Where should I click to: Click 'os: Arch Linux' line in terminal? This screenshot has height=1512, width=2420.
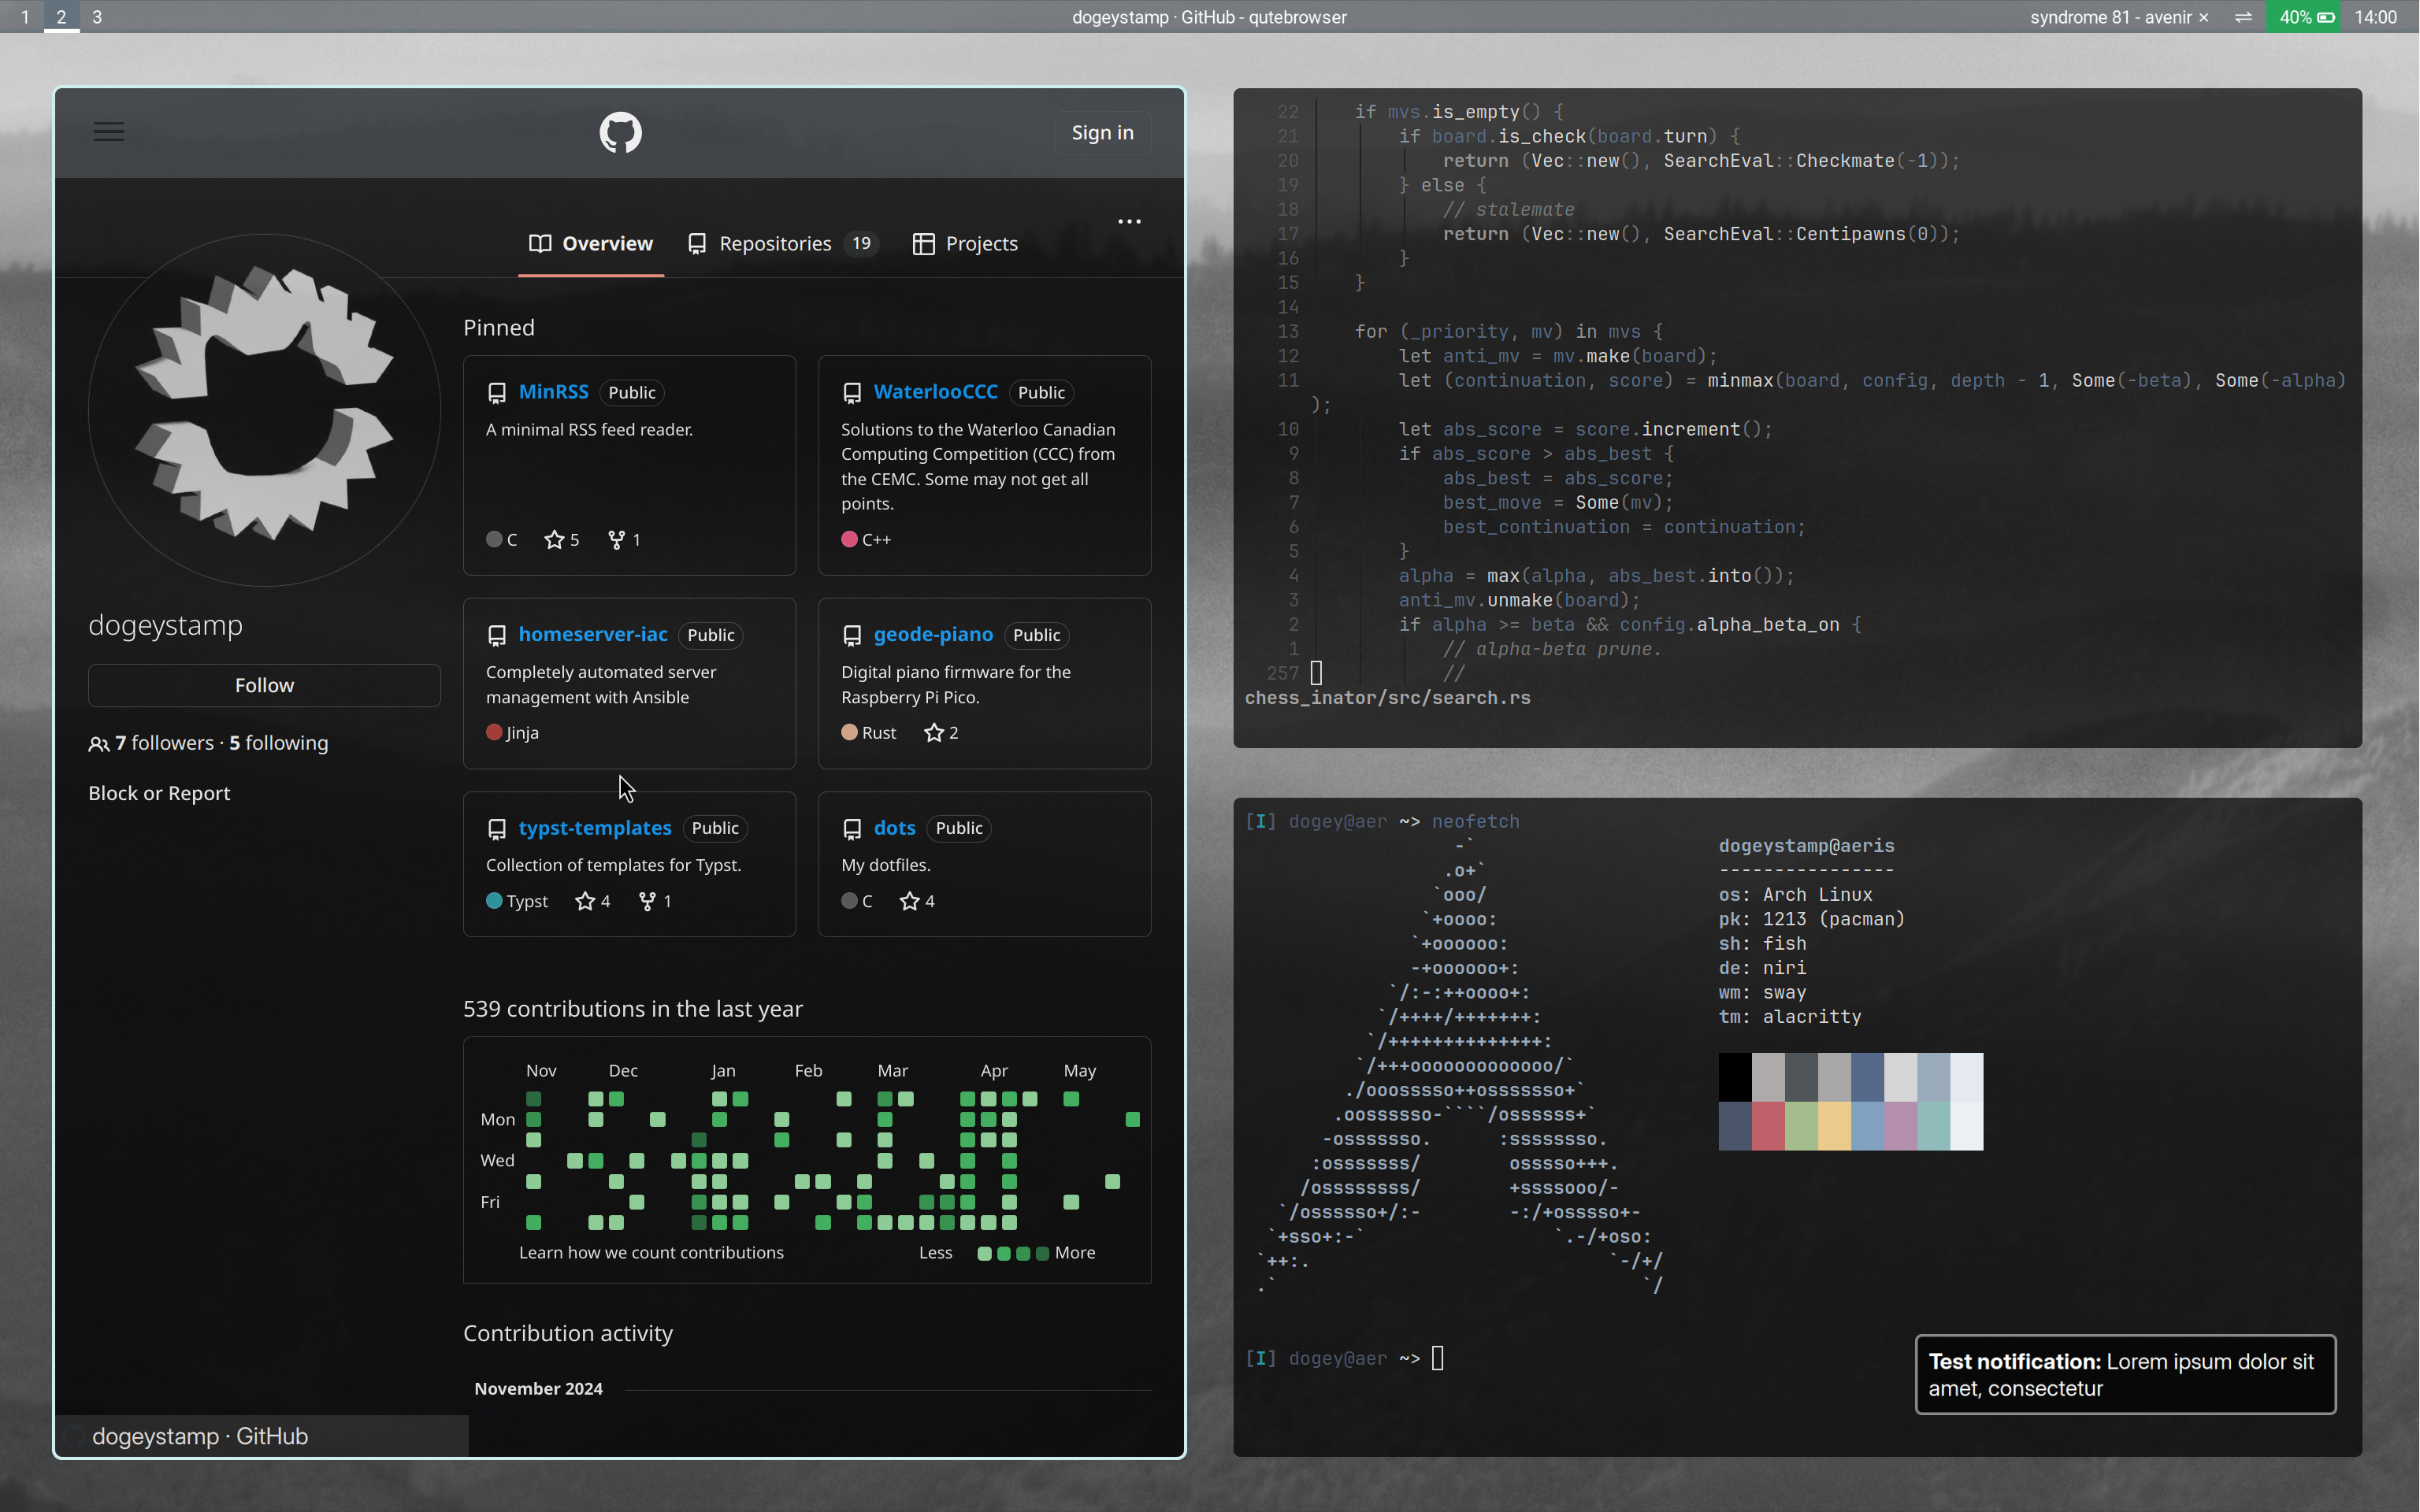pyautogui.click(x=1795, y=895)
